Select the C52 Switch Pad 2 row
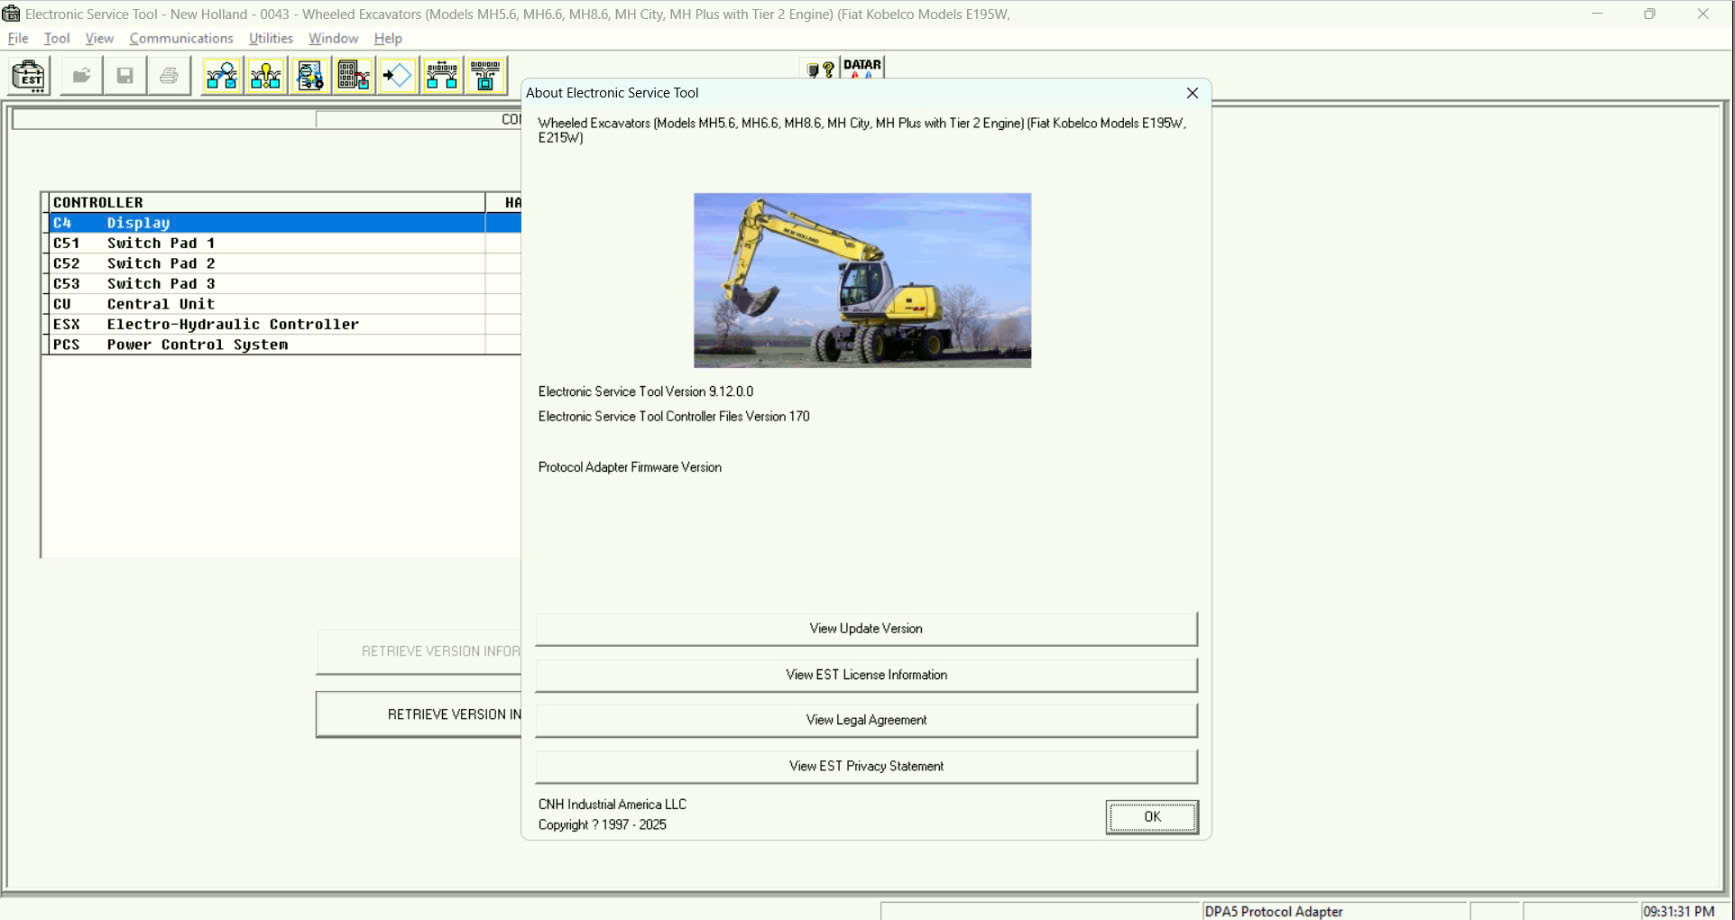Viewport: 1735px width, 920px height. click(x=284, y=263)
